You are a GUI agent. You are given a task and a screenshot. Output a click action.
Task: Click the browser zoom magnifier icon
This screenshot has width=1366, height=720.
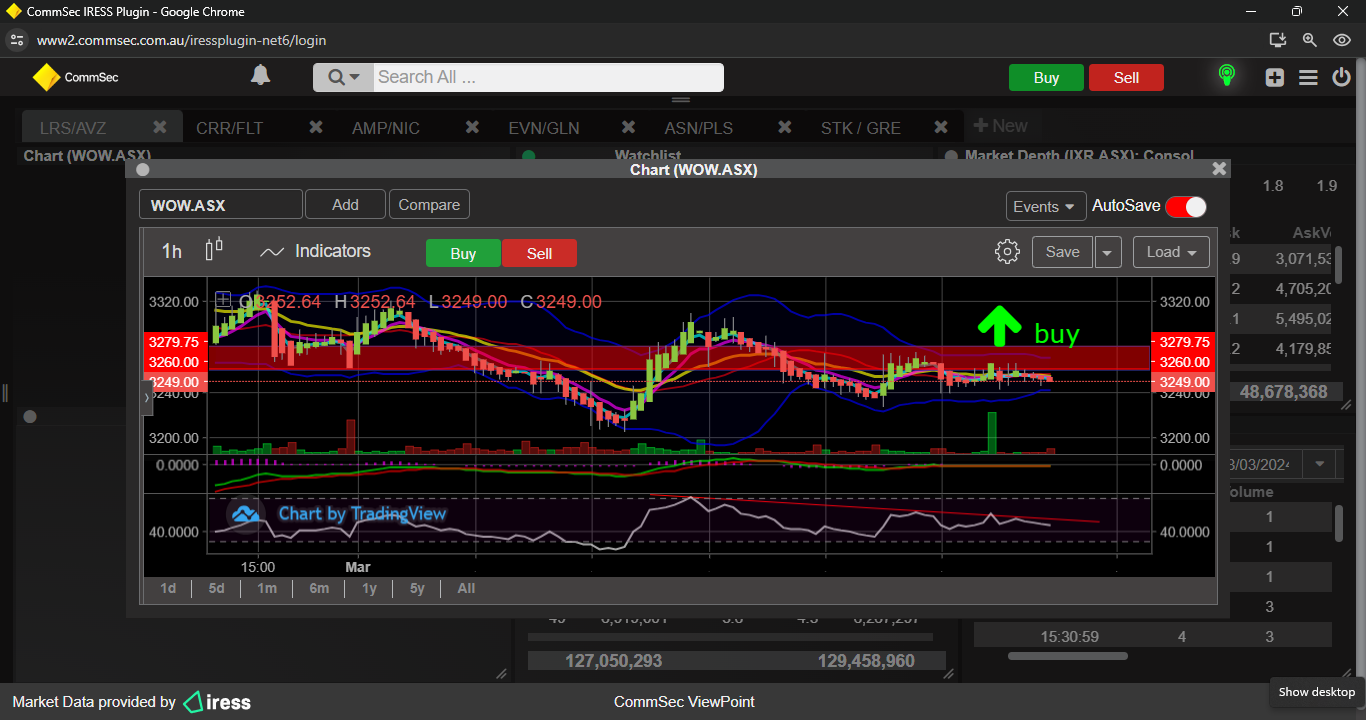(x=1309, y=40)
